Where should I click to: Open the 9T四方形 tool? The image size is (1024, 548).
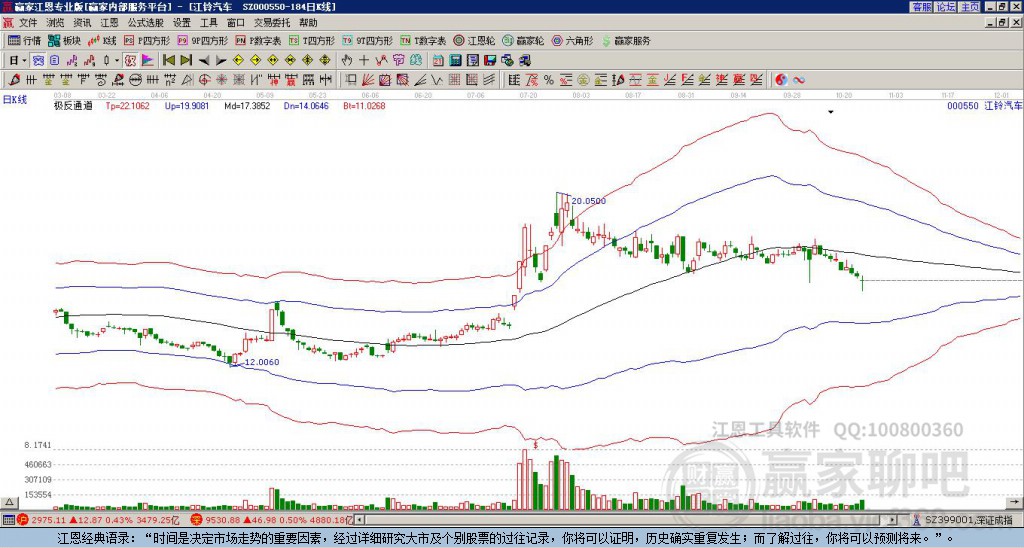point(367,41)
